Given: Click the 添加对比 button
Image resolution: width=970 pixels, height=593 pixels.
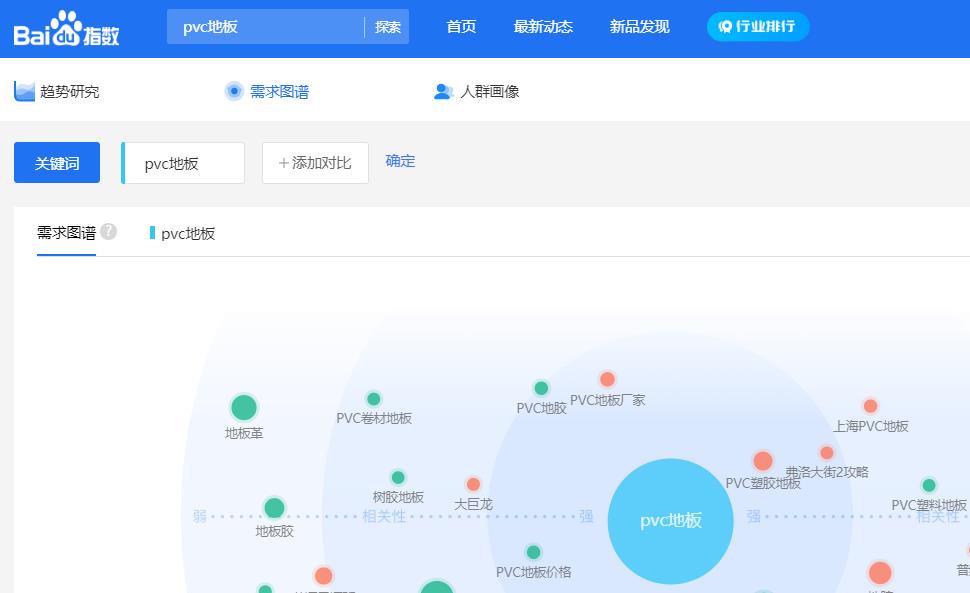Looking at the screenshot, I should (x=315, y=162).
